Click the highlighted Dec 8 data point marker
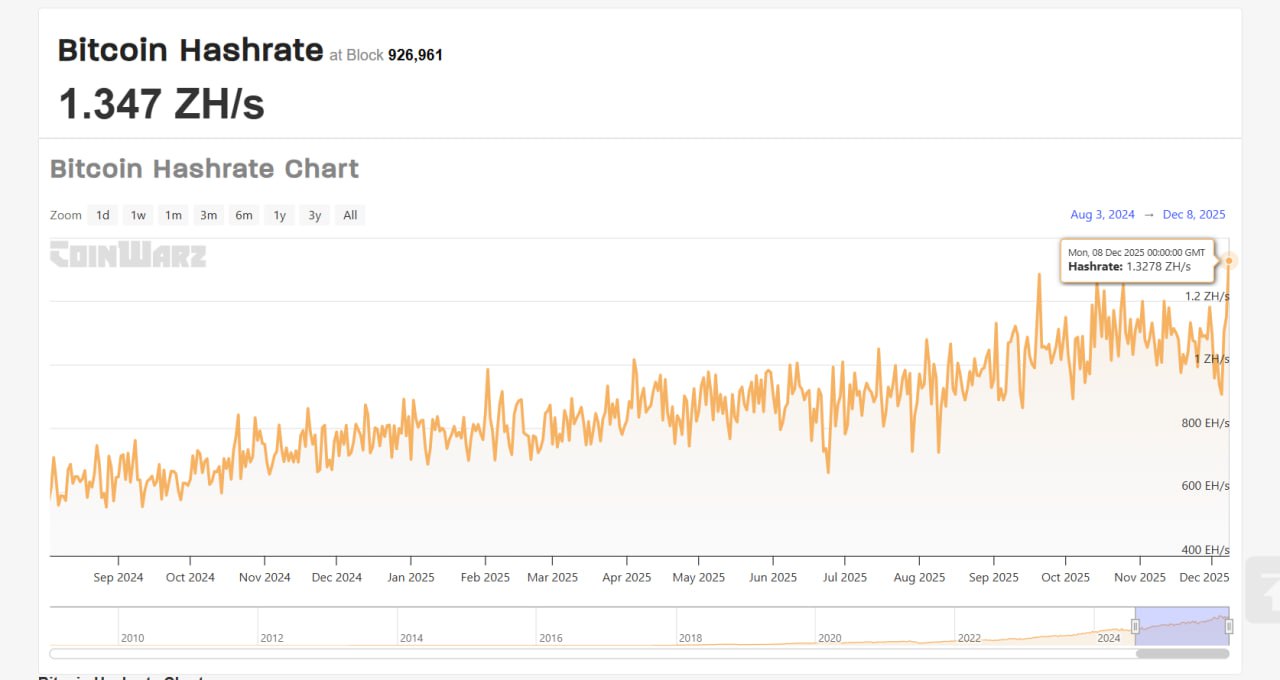Viewport: 1280px width, 680px height. point(1230,261)
